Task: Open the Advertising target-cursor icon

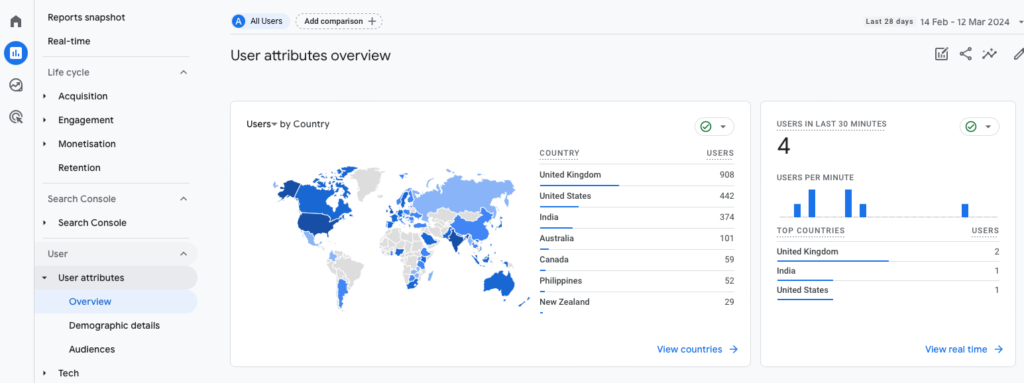Action: tap(16, 117)
